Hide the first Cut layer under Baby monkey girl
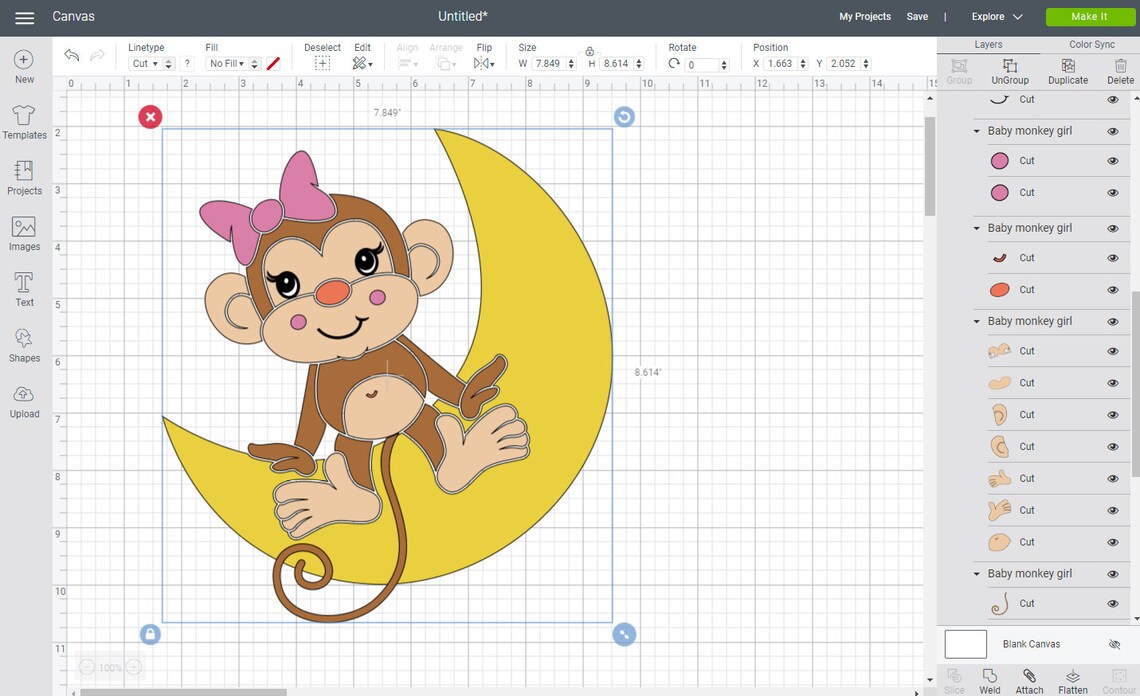This screenshot has width=1140, height=696. tap(1112, 160)
